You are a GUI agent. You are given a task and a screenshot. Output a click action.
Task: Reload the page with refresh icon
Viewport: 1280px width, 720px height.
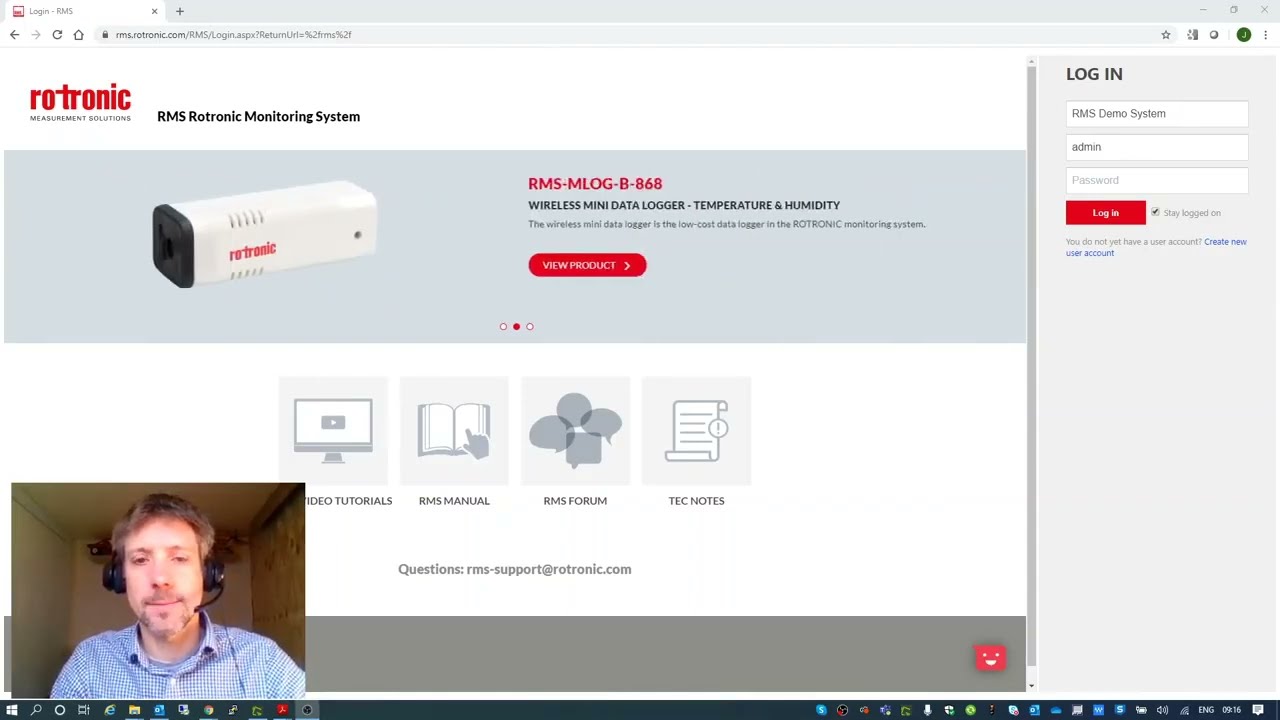click(x=57, y=34)
